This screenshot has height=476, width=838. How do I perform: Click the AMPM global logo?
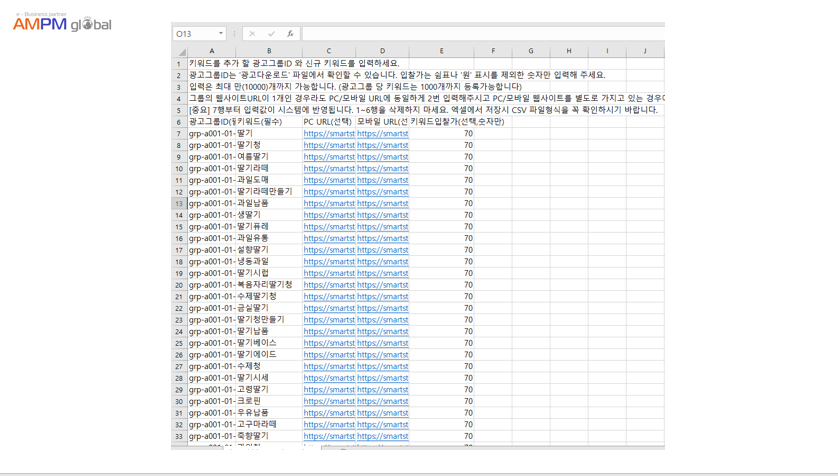tap(62, 22)
